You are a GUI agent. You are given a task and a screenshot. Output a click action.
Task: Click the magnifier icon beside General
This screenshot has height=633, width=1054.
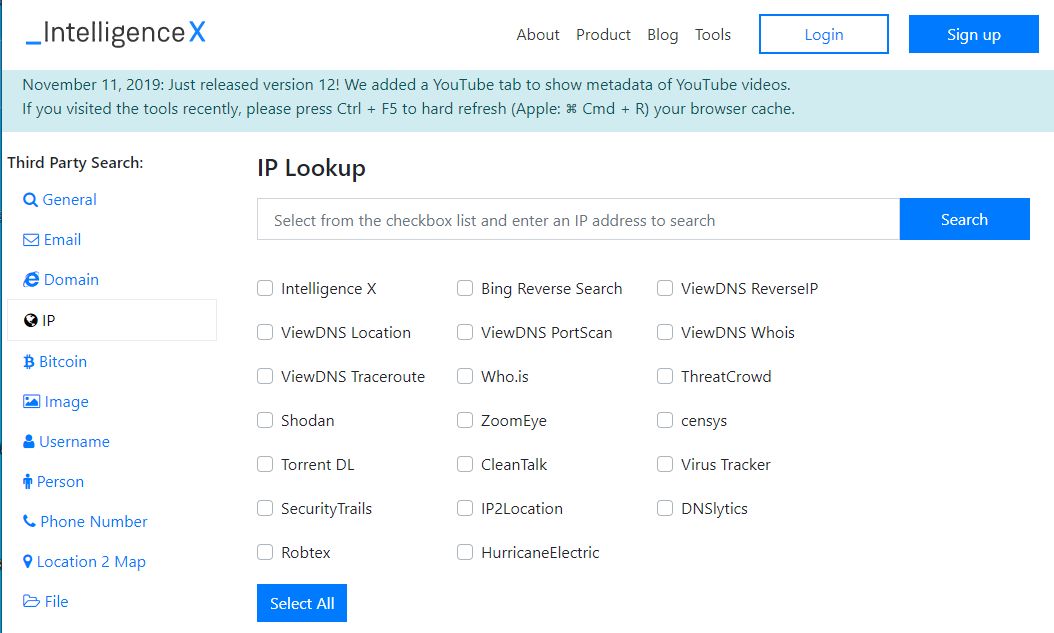[x=30, y=200]
